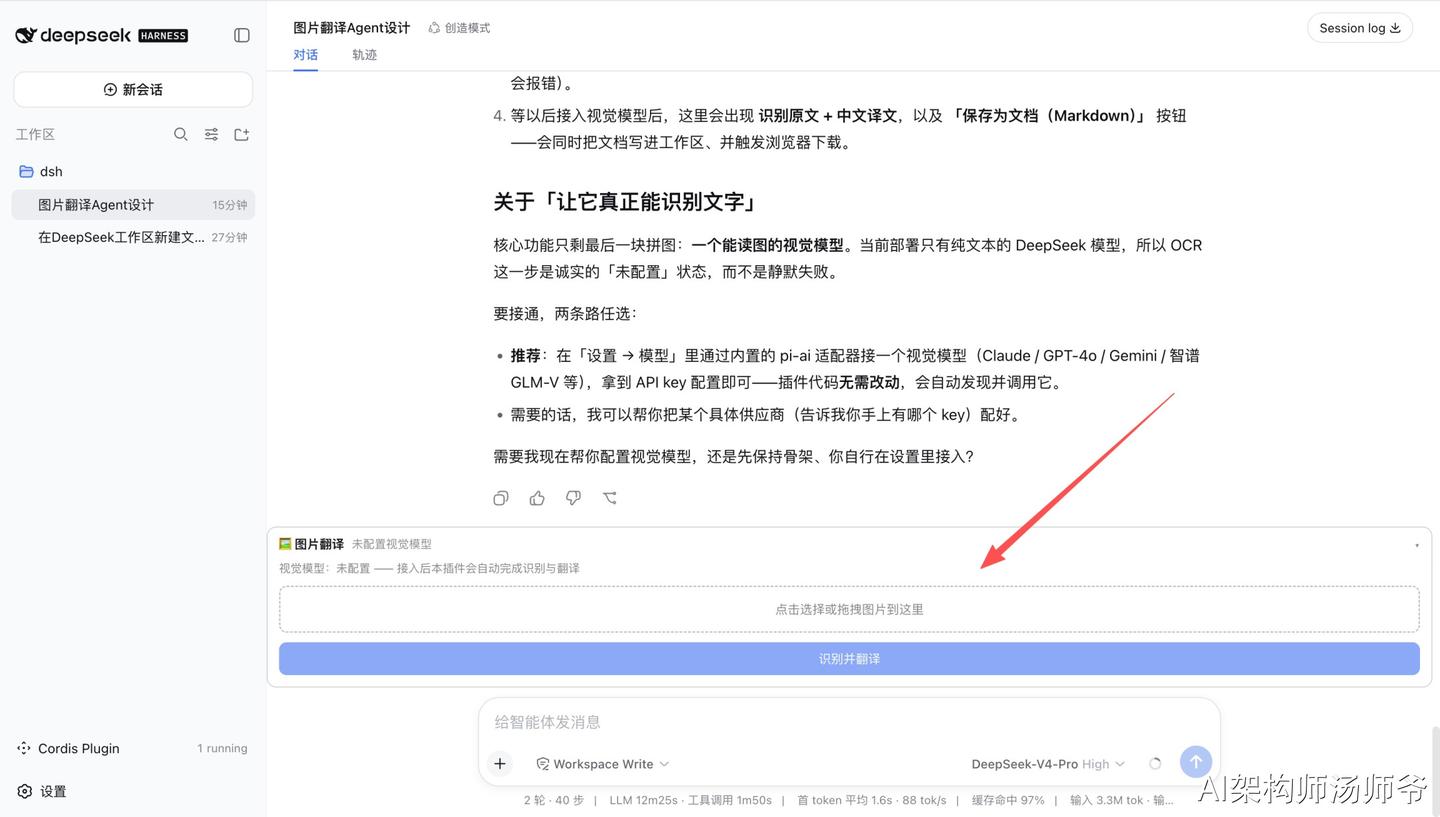Focus the 给智能体发消息 message input
This screenshot has width=1440, height=817.
(x=849, y=722)
